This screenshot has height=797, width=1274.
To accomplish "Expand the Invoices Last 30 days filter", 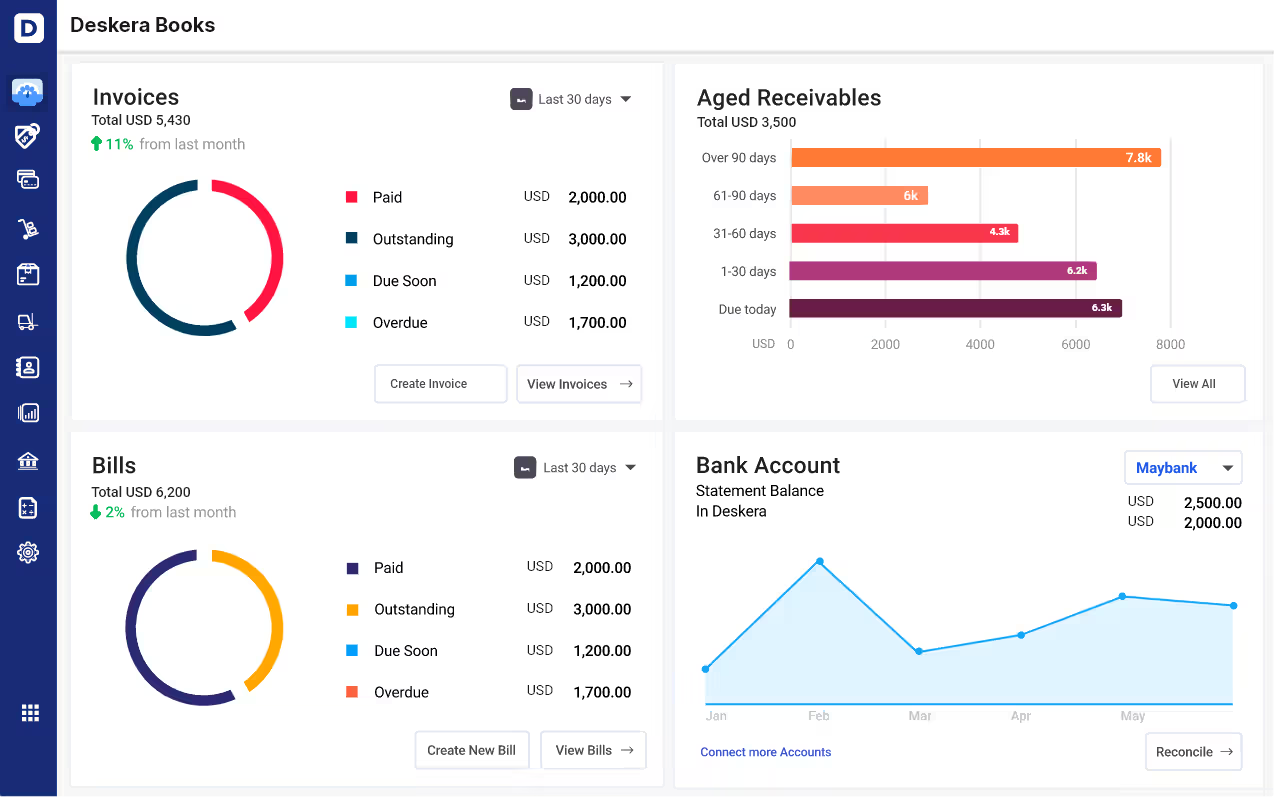I will (x=572, y=99).
